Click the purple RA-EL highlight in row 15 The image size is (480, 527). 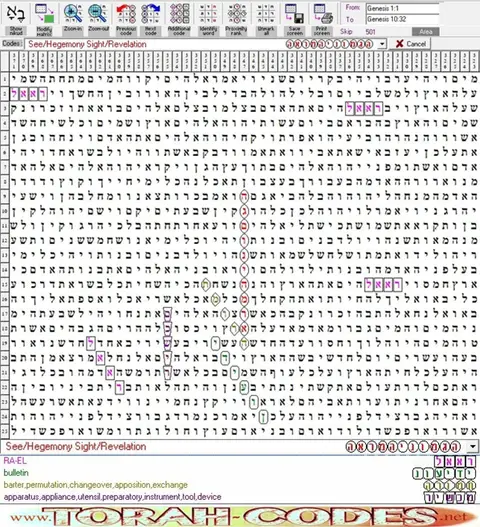(x=383, y=285)
